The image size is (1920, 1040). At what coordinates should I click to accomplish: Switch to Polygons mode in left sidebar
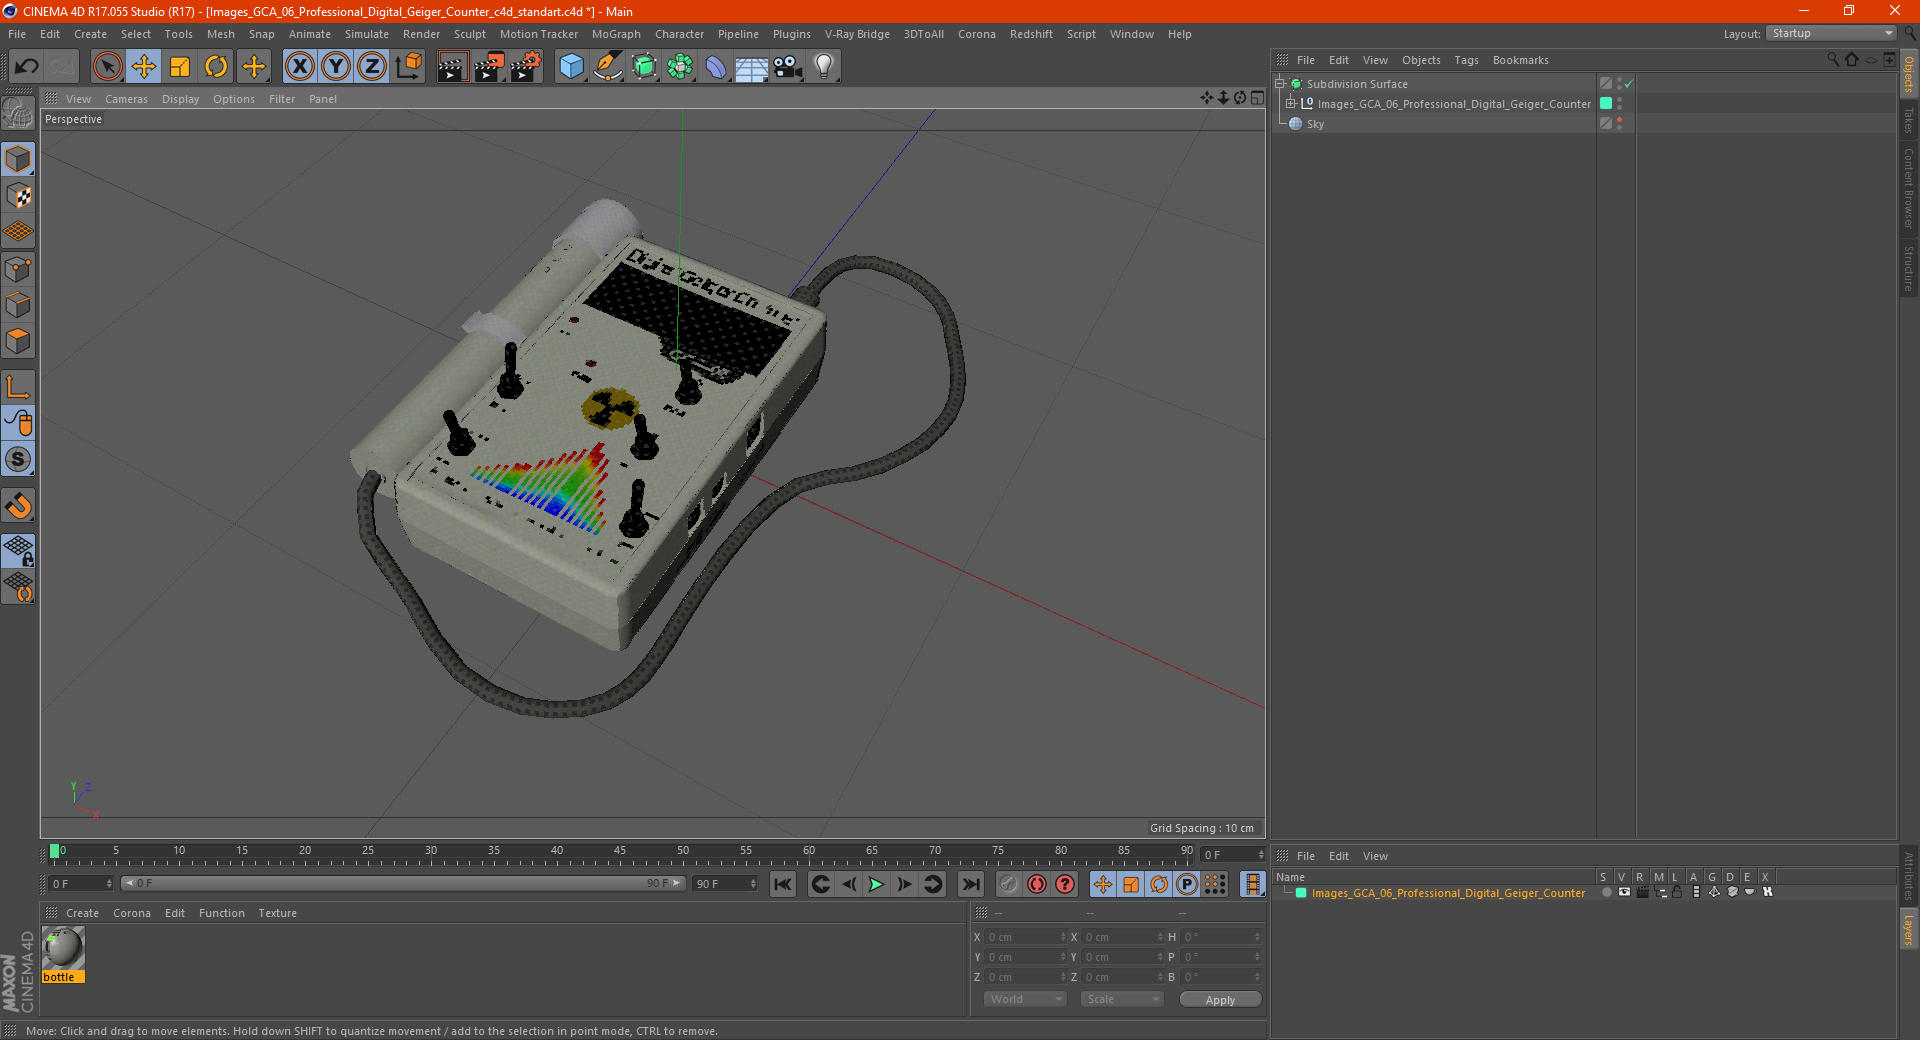point(18,341)
